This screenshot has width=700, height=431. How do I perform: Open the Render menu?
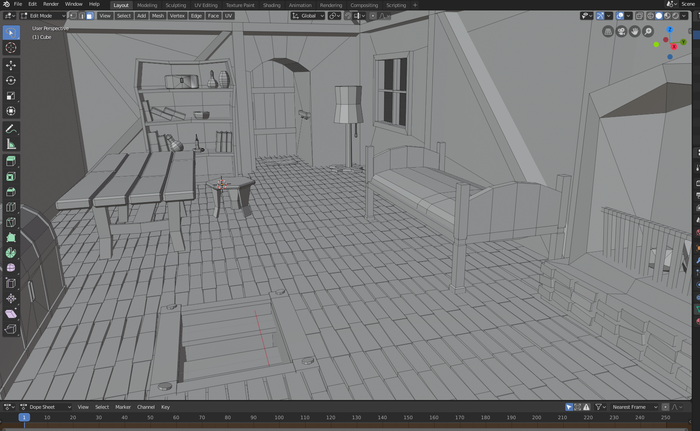tap(51, 4)
